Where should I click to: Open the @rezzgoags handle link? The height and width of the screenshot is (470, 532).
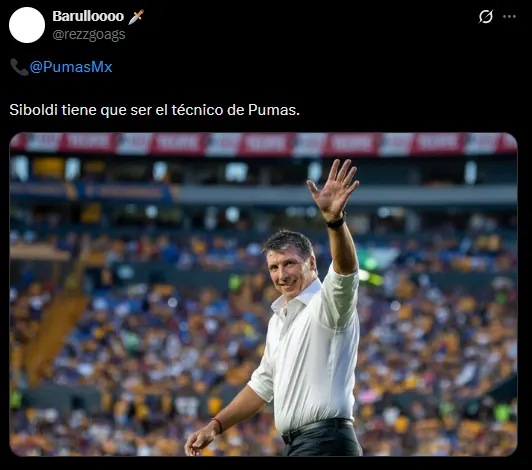coord(89,35)
